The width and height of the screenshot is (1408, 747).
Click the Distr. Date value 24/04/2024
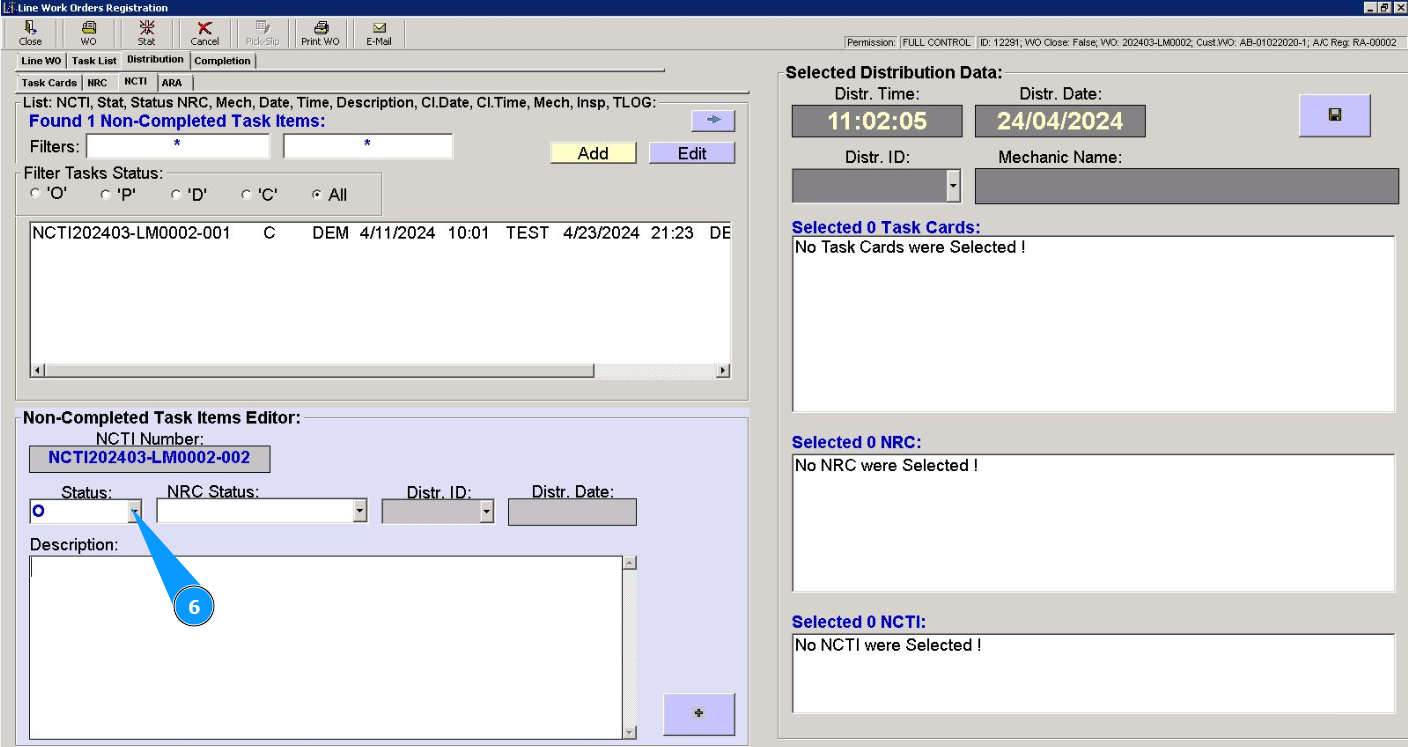(1060, 121)
